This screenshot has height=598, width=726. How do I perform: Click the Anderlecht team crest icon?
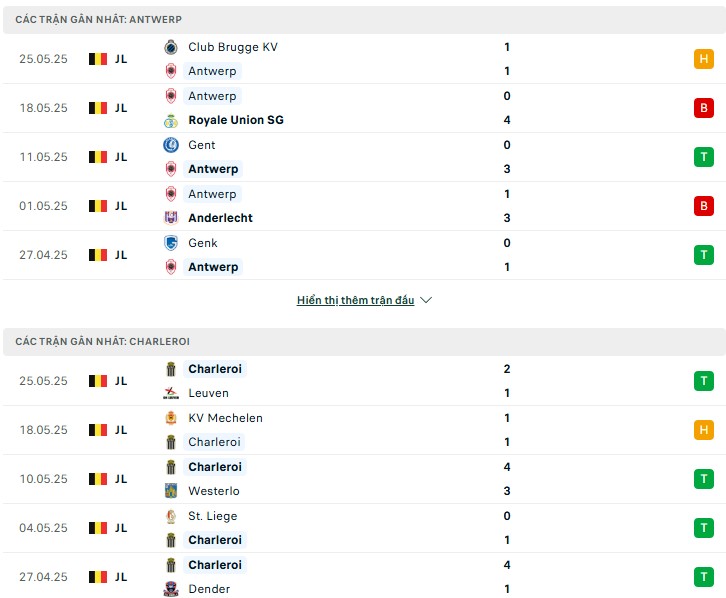171,218
